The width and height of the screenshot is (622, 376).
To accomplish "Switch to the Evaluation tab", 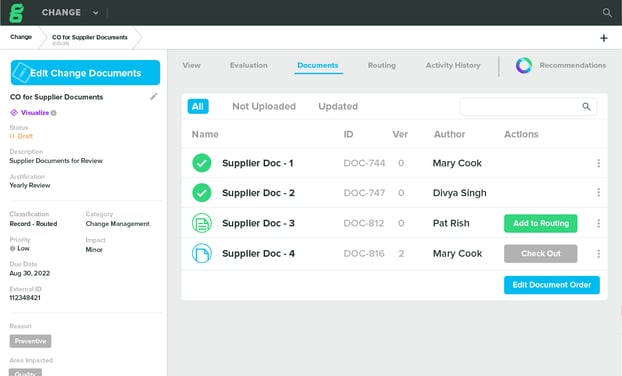I will tap(248, 65).
